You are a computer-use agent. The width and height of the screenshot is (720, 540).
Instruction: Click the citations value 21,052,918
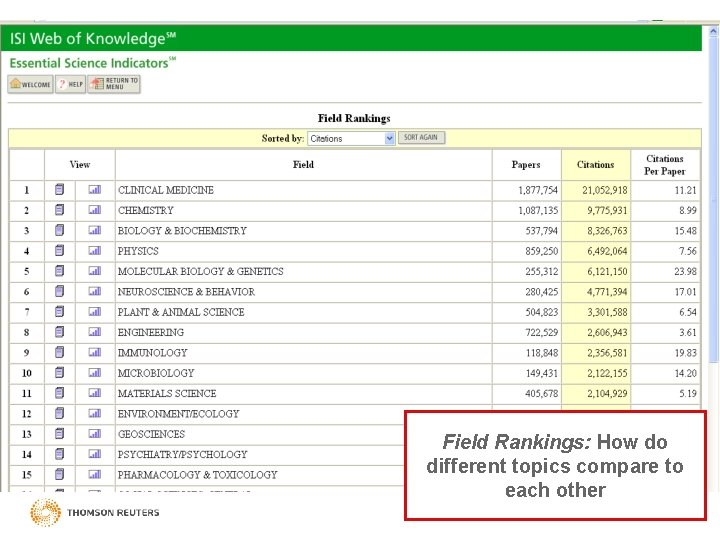point(605,190)
